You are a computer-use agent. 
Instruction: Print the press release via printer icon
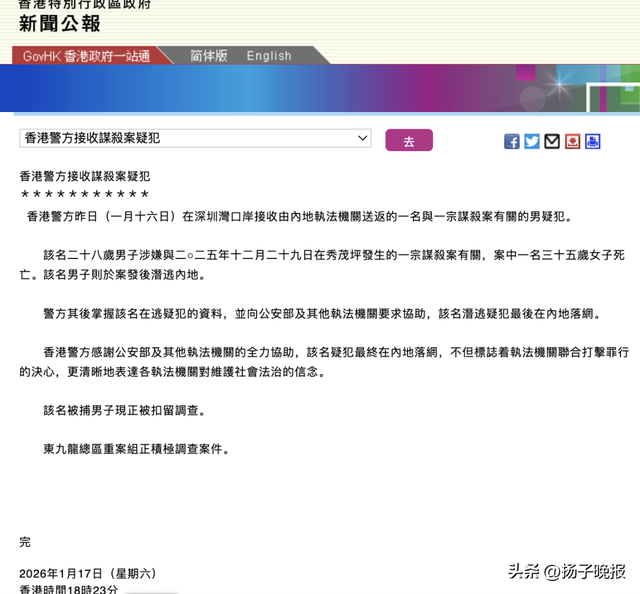tap(592, 141)
